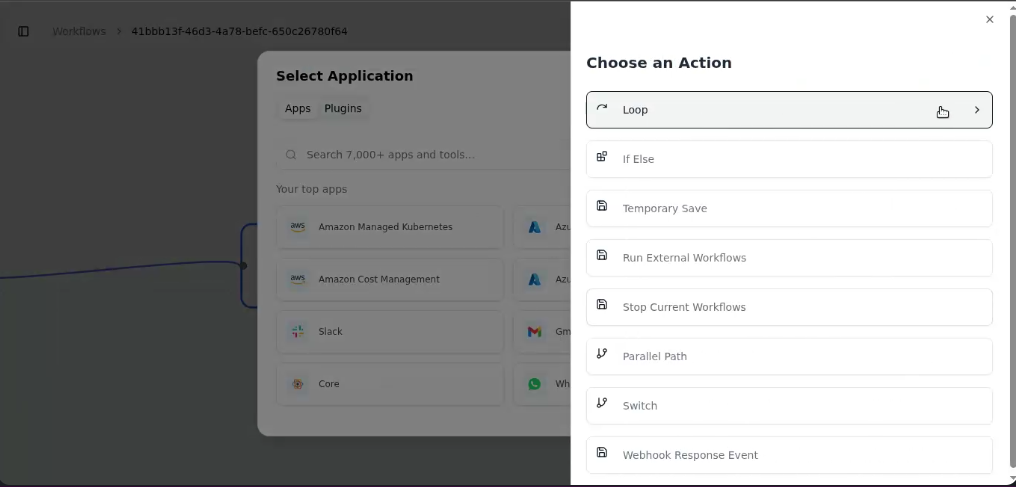Switch to the Apps tab
The height and width of the screenshot is (487, 1016).
pos(297,108)
